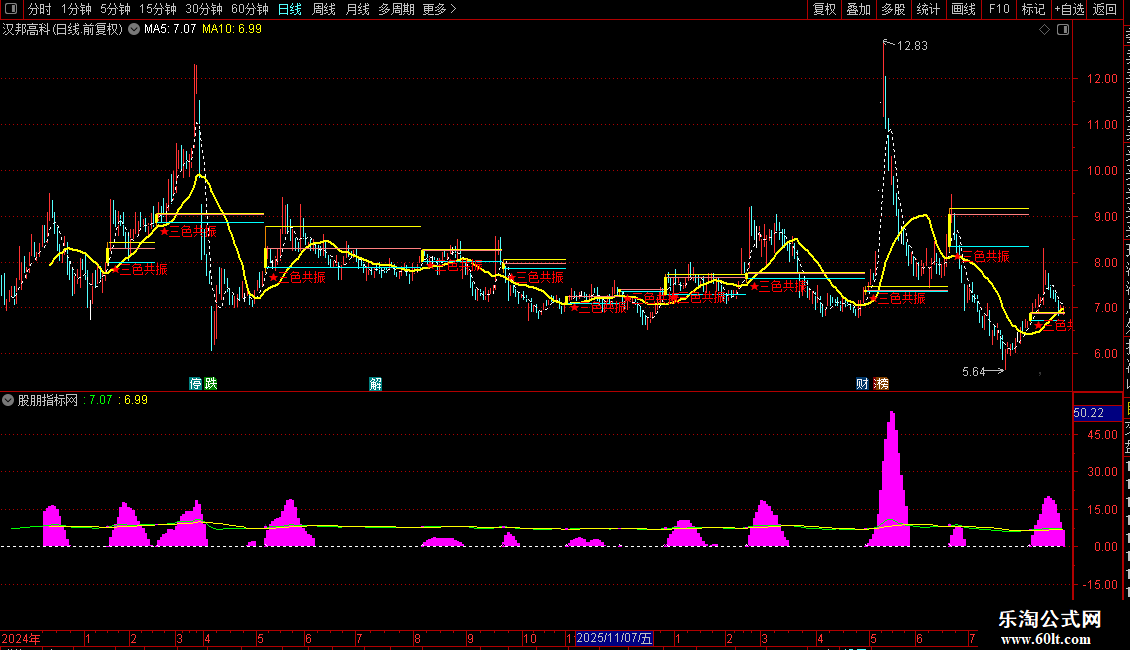Click the 50.22 indicator value box
Image resolution: width=1130 pixels, height=650 pixels.
(x=1098, y=413)
